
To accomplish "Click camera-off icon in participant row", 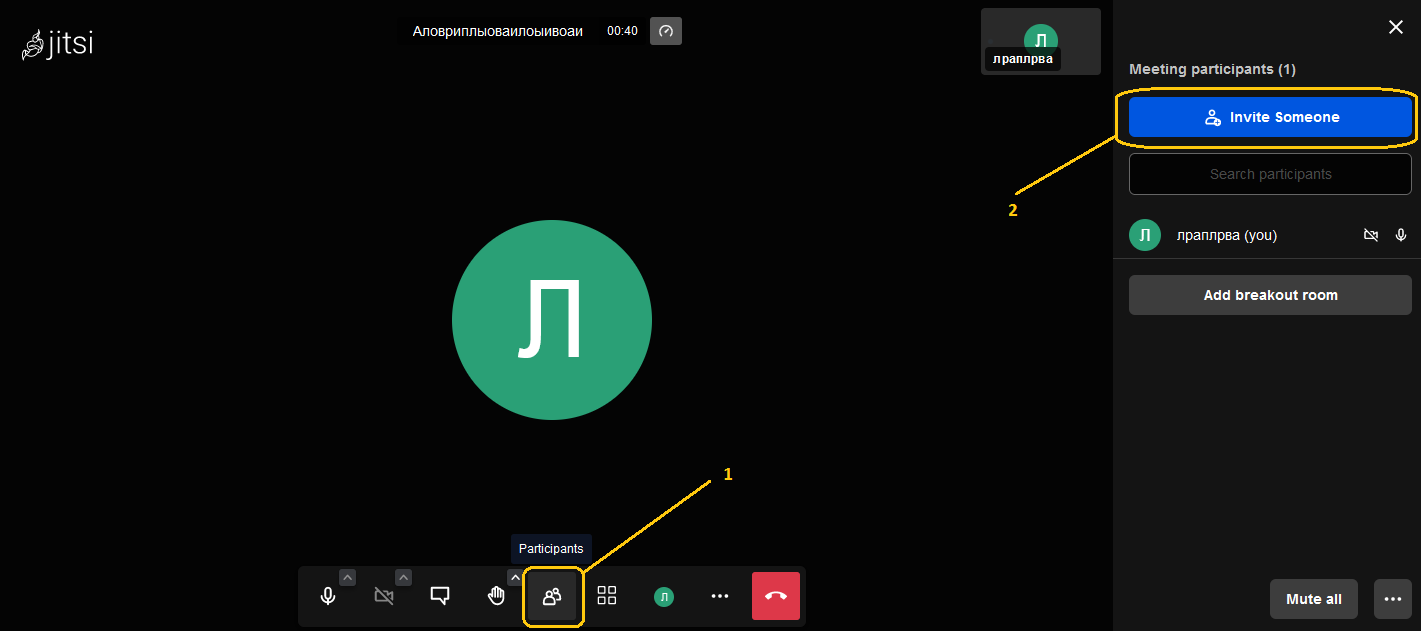I will 1371,235.
